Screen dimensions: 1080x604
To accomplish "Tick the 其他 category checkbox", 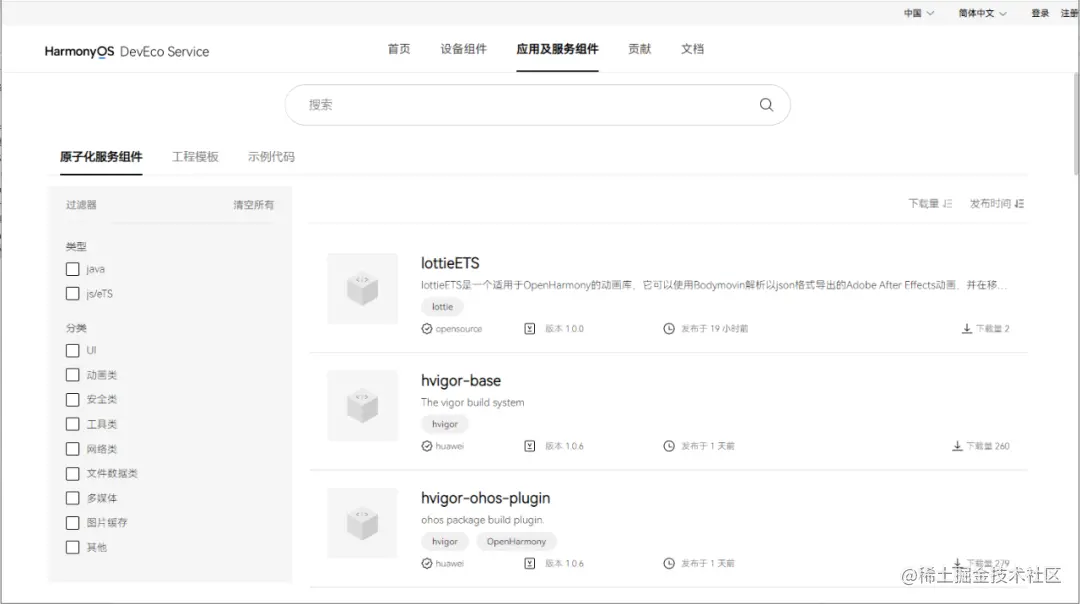I will (x=72, y=547).
